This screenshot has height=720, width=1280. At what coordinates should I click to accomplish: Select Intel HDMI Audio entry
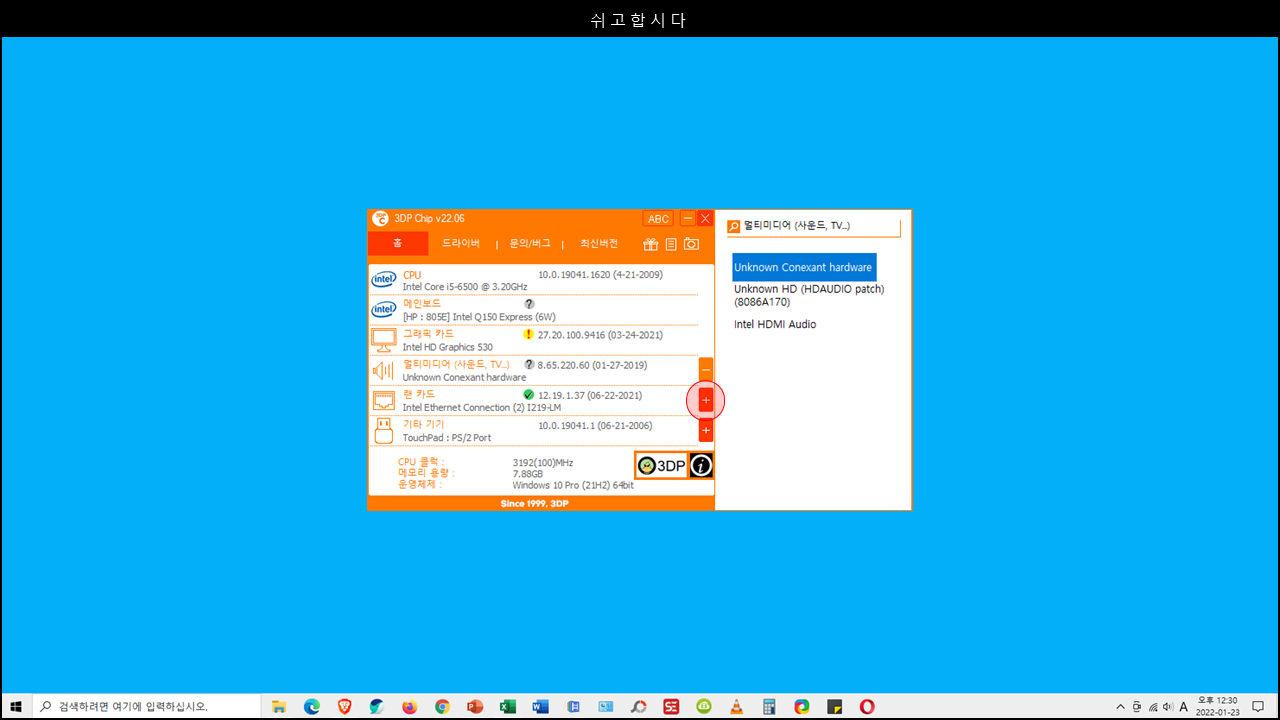click(775, 324)
